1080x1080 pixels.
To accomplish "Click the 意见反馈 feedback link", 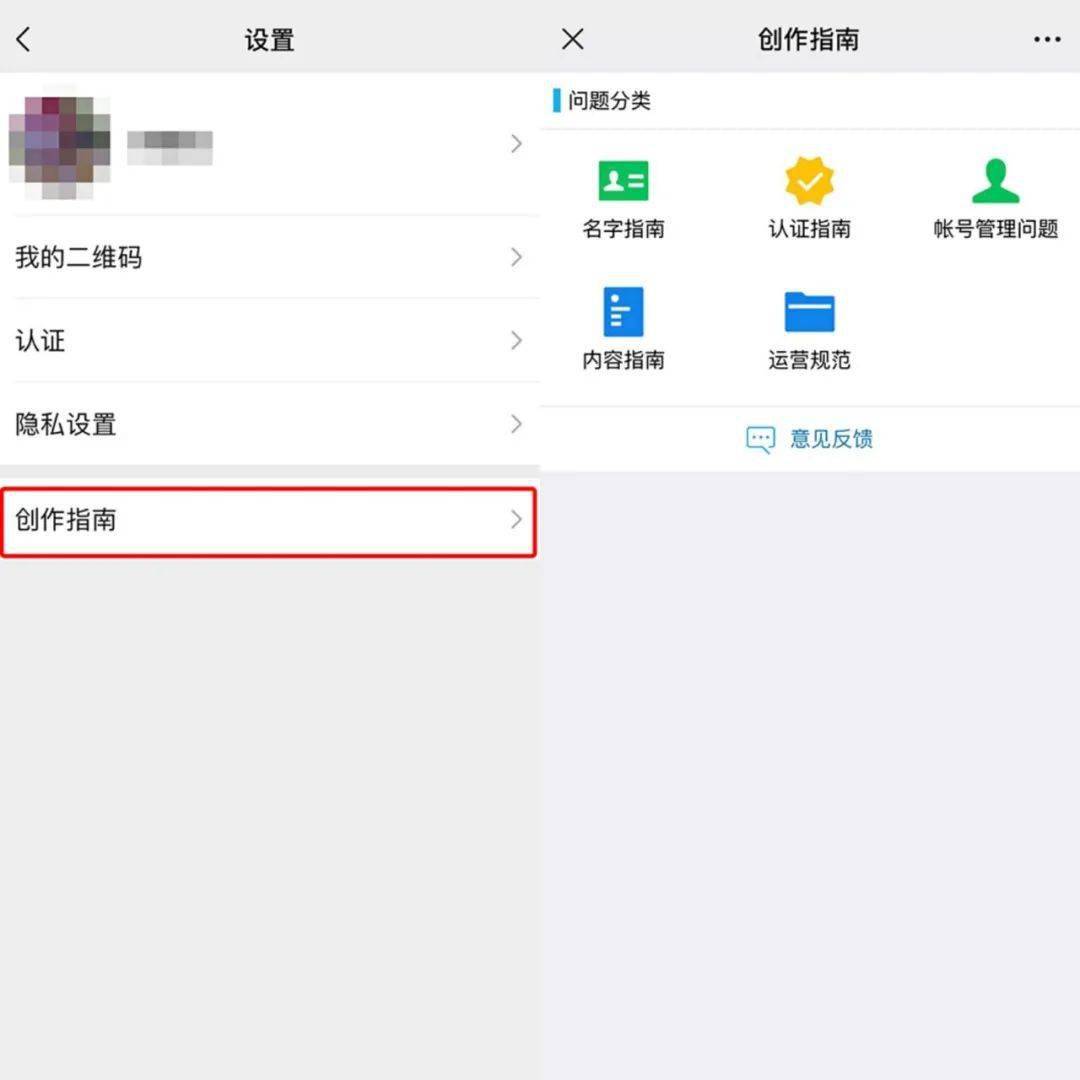I will pyautogui.click(x=831, y=438).
